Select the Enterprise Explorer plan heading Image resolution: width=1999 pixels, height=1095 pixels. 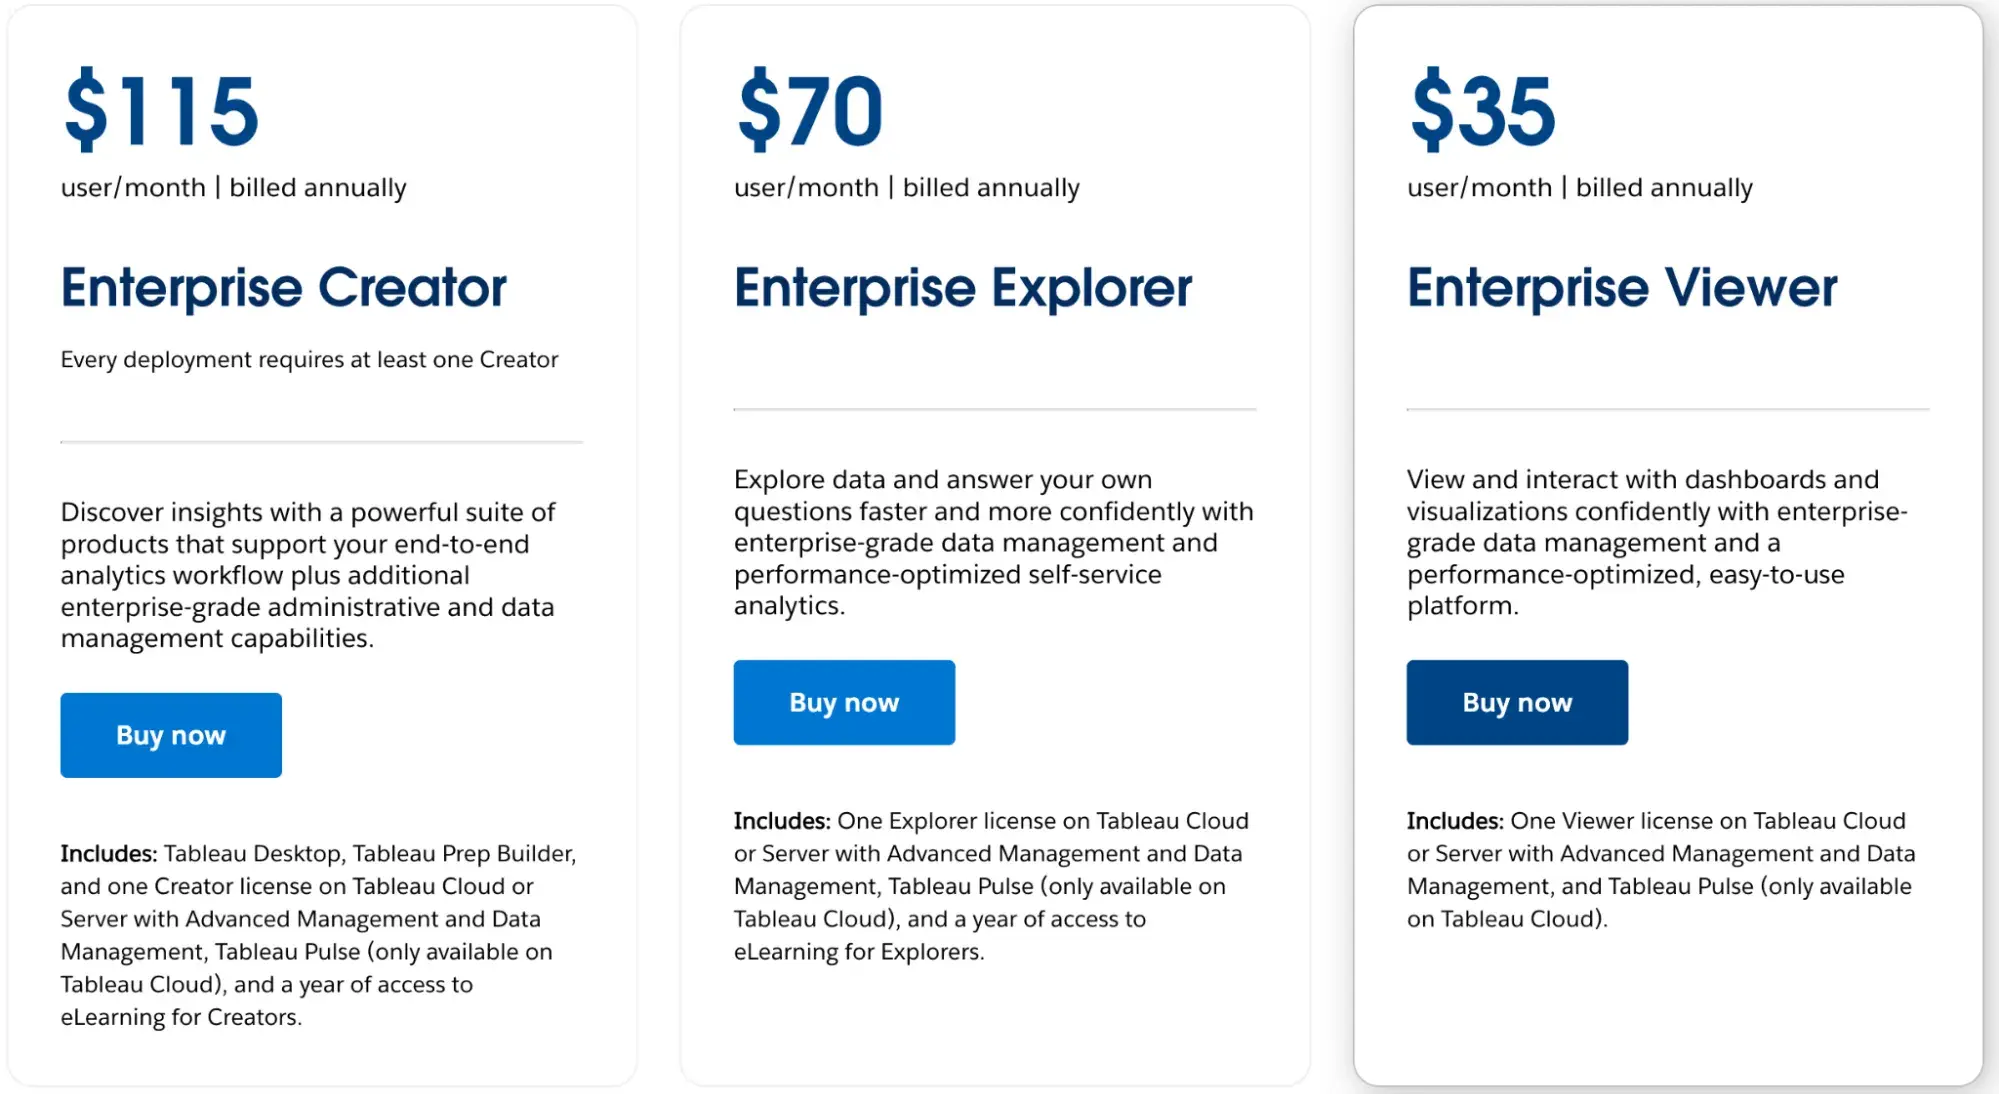pyautogui.click(x=963, y=288)
